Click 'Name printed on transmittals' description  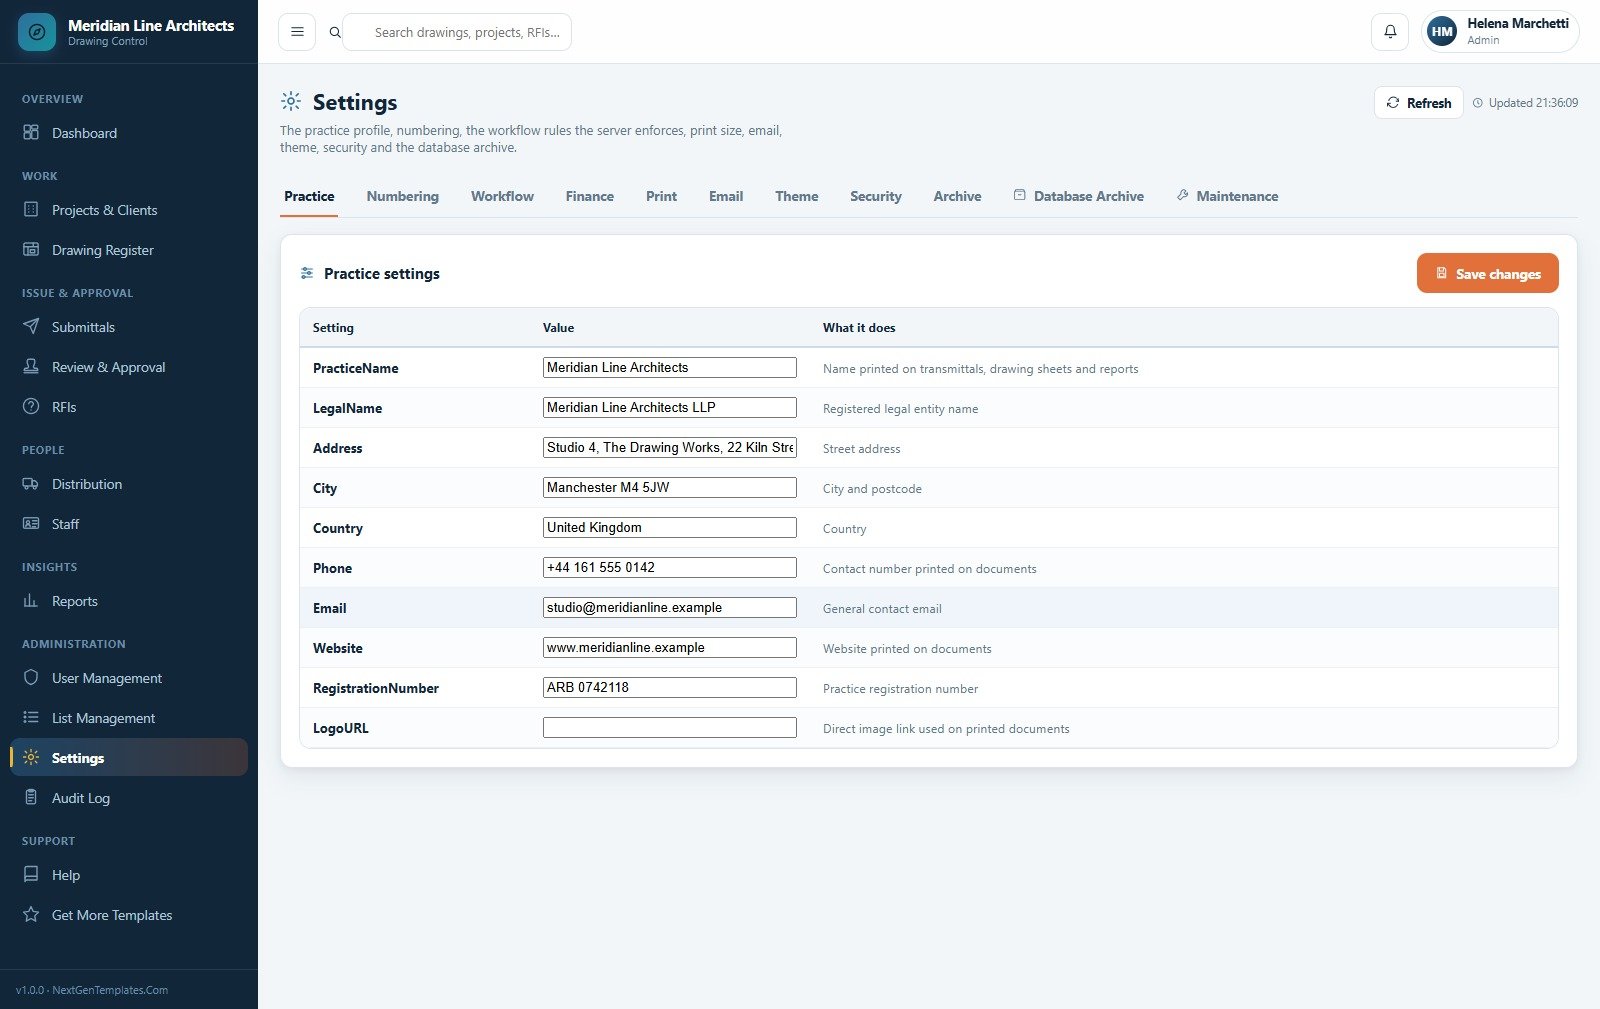[980, 369]
